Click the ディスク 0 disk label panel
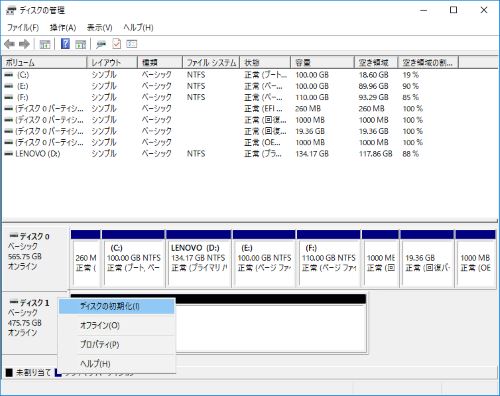500x396 pixels. coord(35,258)
